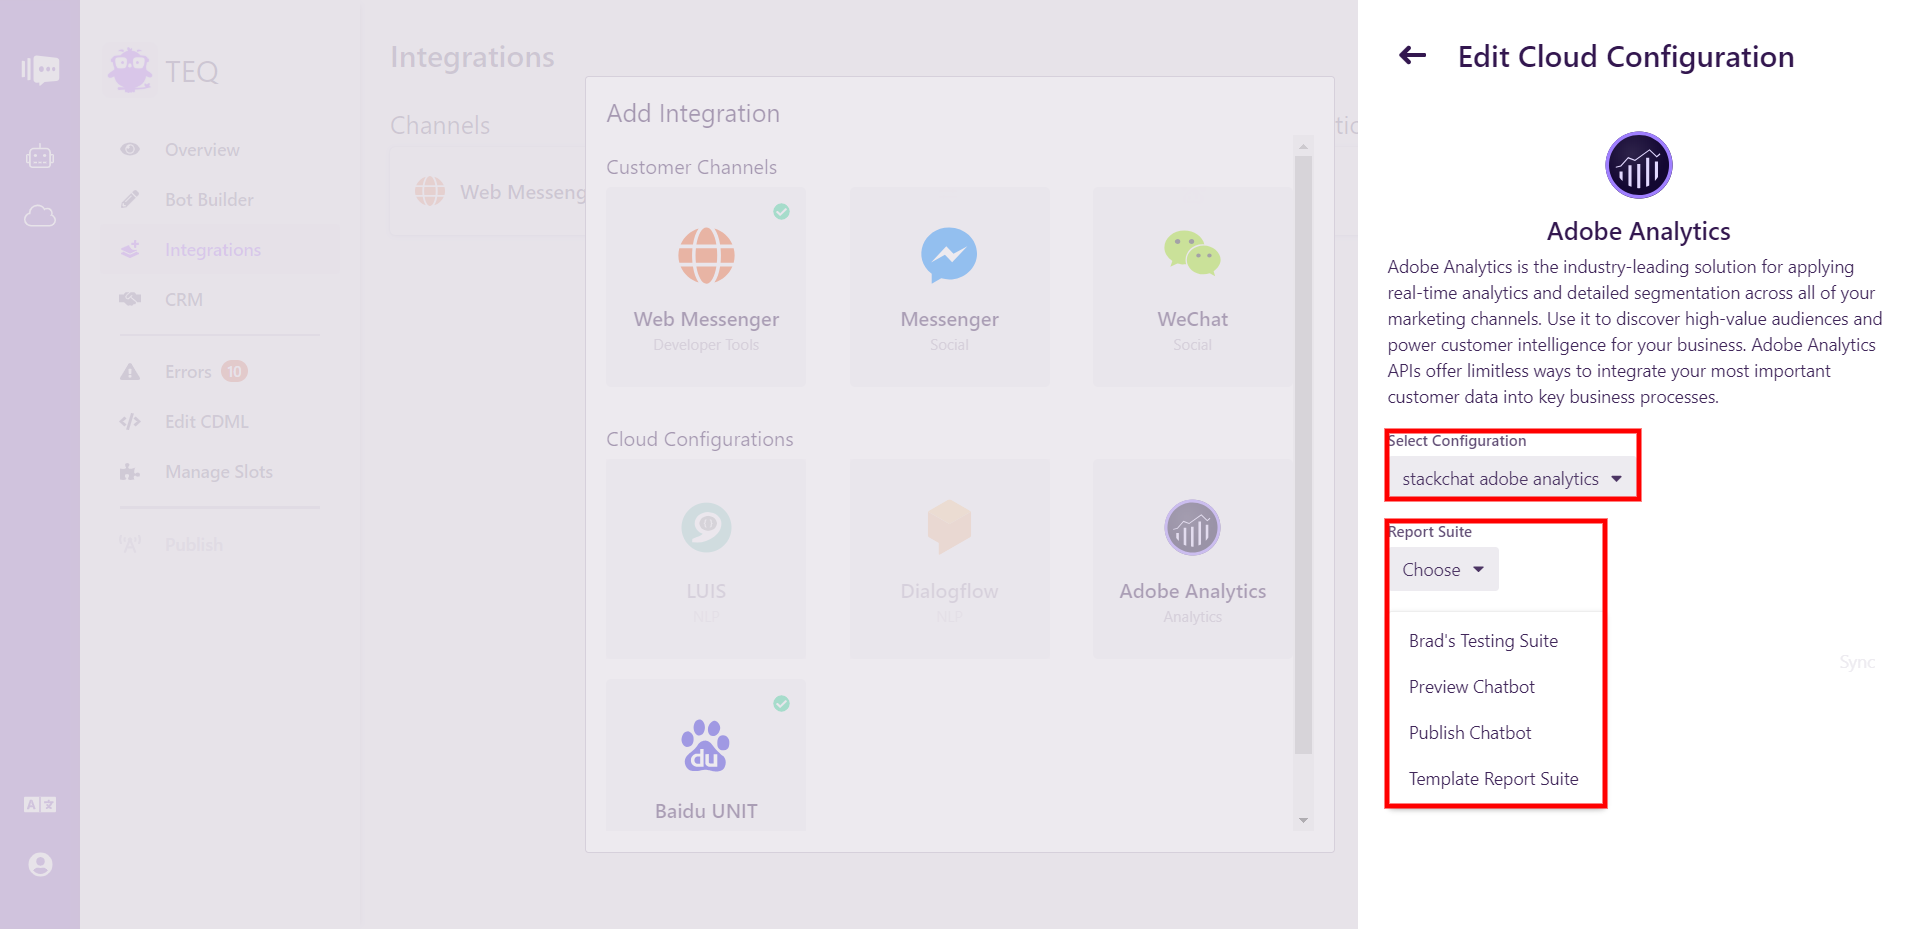Image resolution: width=1920 pixels, height=929 pixels.
Task: Click the Edit CDML code brackets icon
Action: (x=130, y=422)
